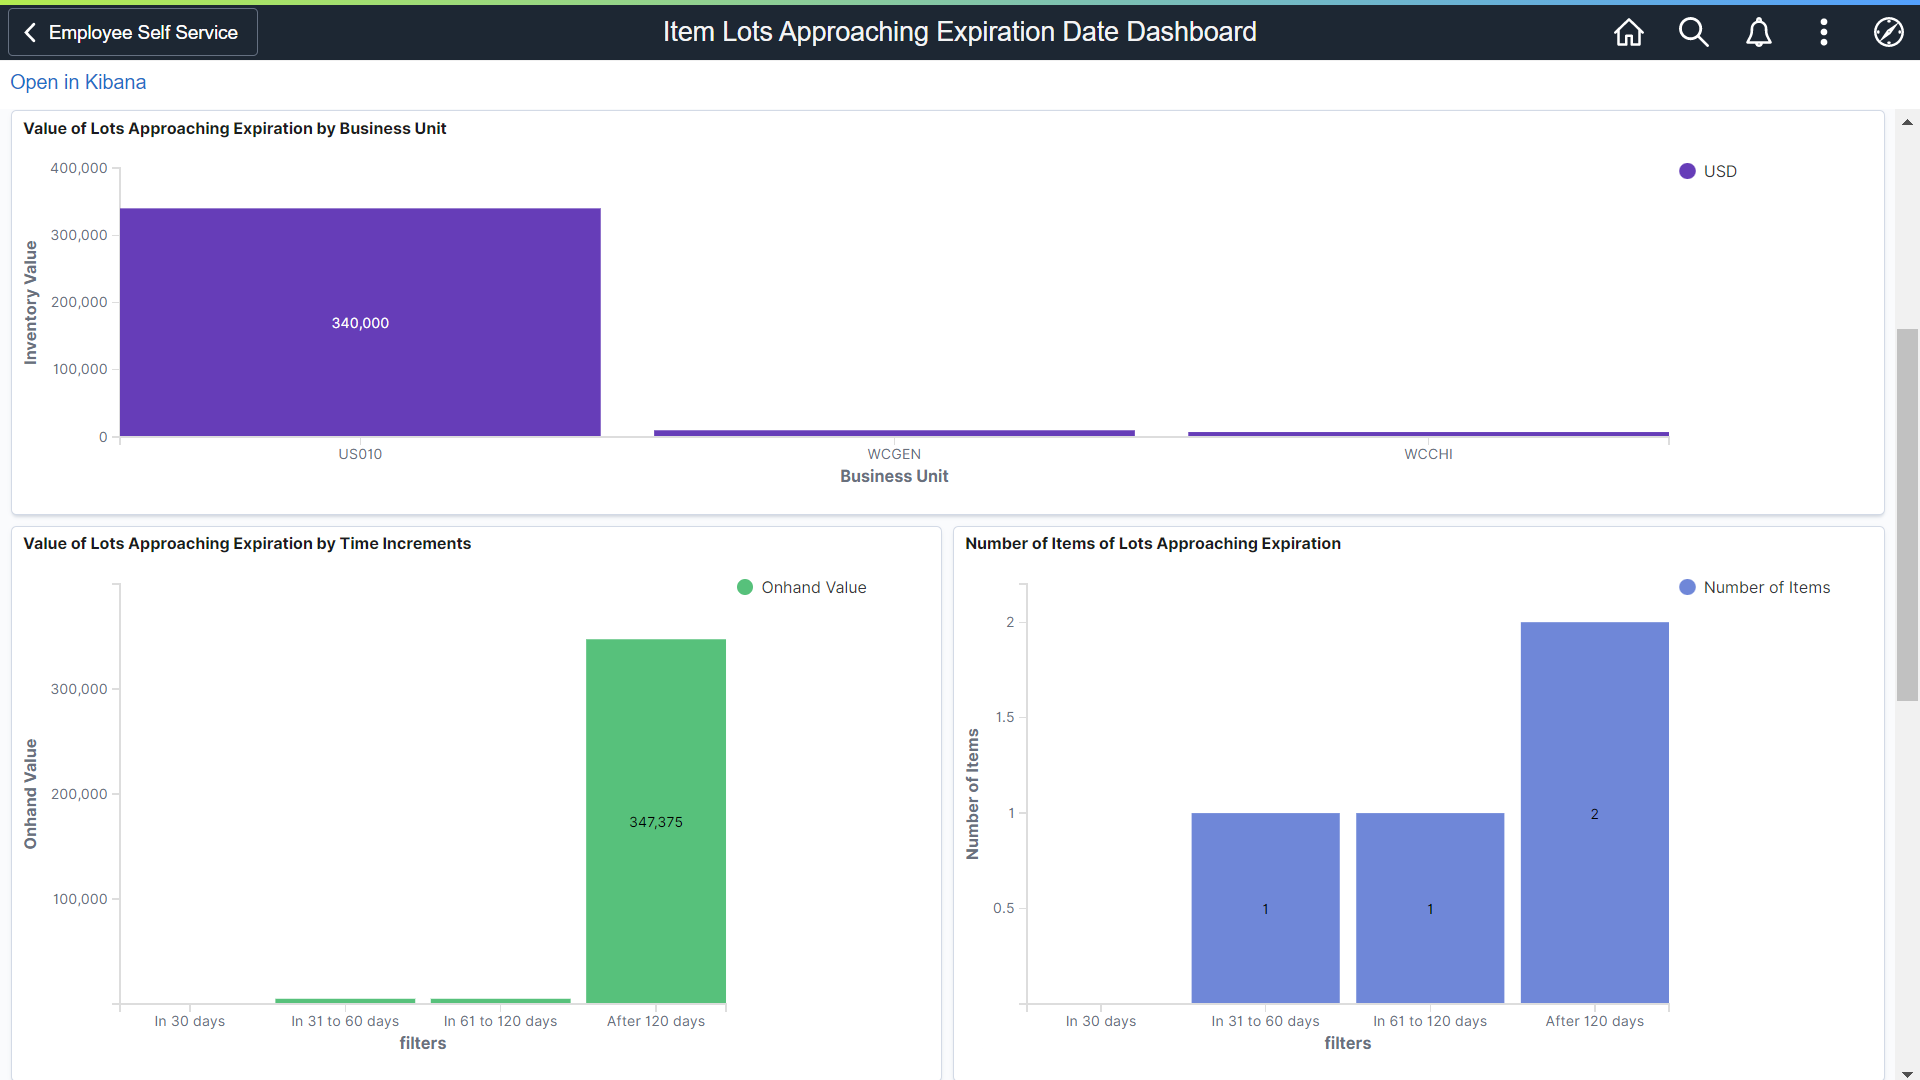Toggle the Number of Items legend
This screenshot has width=1920, height=1080.
click(1766, 587)
